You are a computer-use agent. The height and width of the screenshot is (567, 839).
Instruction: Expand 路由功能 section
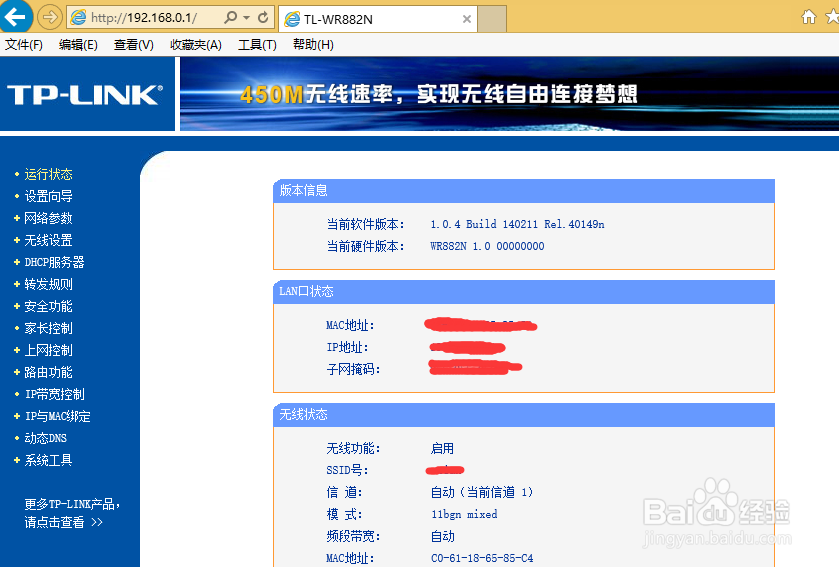pyautogui.click(x=48, y=372)
